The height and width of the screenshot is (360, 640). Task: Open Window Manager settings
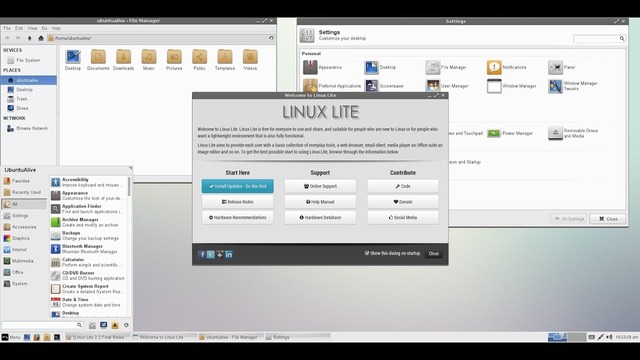(511, 86)
